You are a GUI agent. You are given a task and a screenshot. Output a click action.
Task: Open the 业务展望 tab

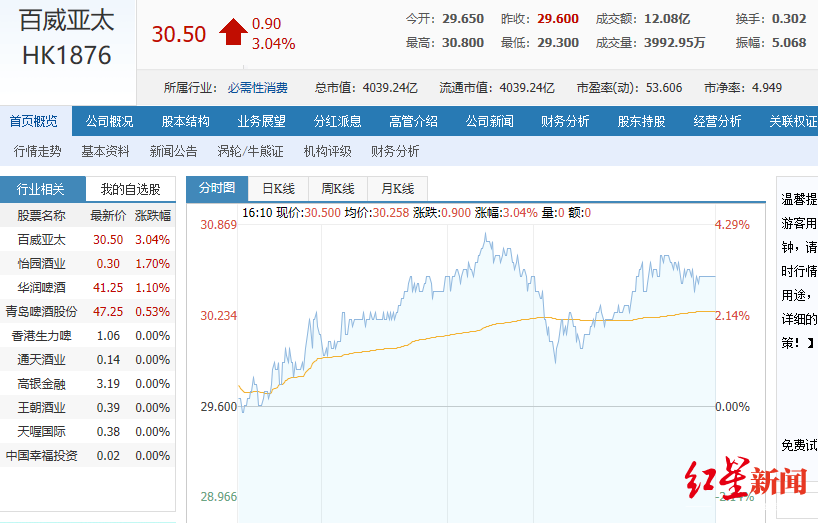(x=261, y=121)
